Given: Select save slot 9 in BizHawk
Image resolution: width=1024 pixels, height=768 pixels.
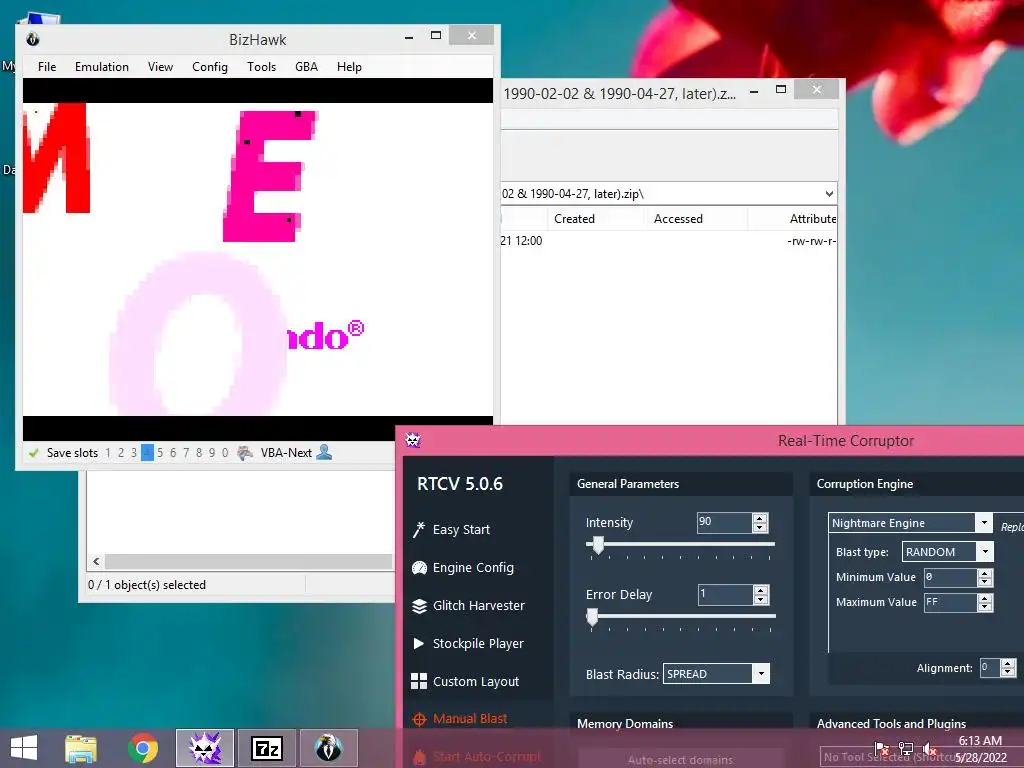Looking at the screenshot, I should (x=212, y=453).
